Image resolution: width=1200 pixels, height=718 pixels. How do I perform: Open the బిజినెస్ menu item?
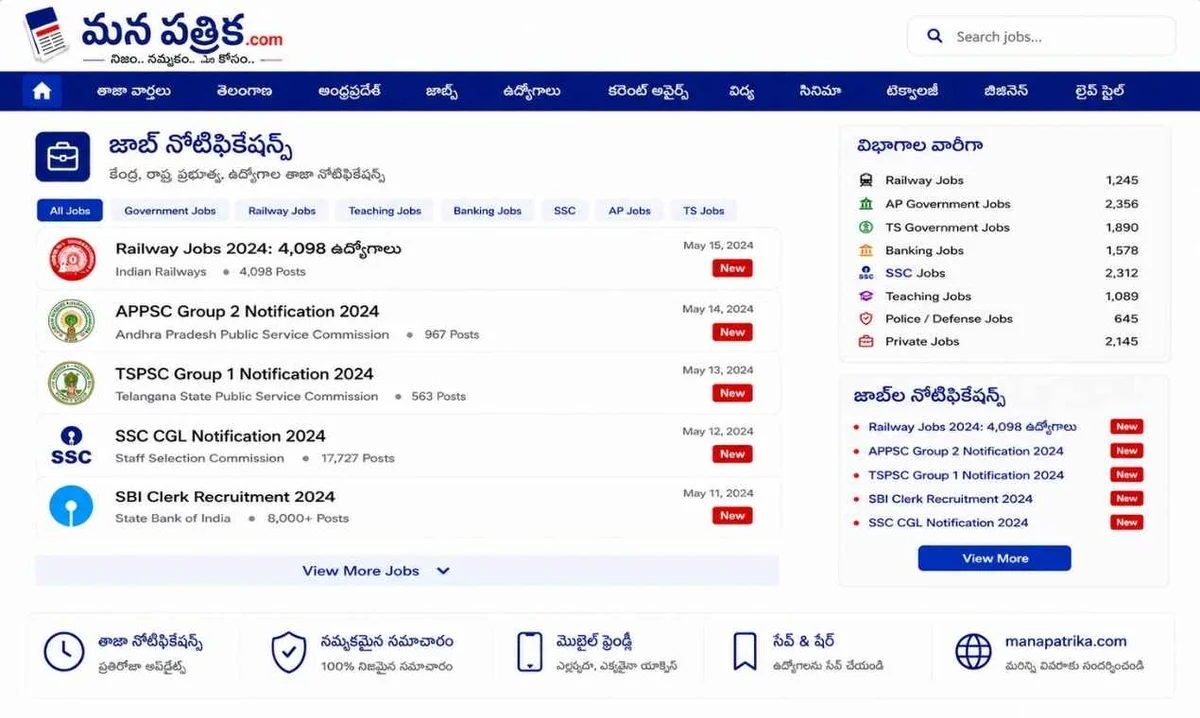(x=1005, y=91)
